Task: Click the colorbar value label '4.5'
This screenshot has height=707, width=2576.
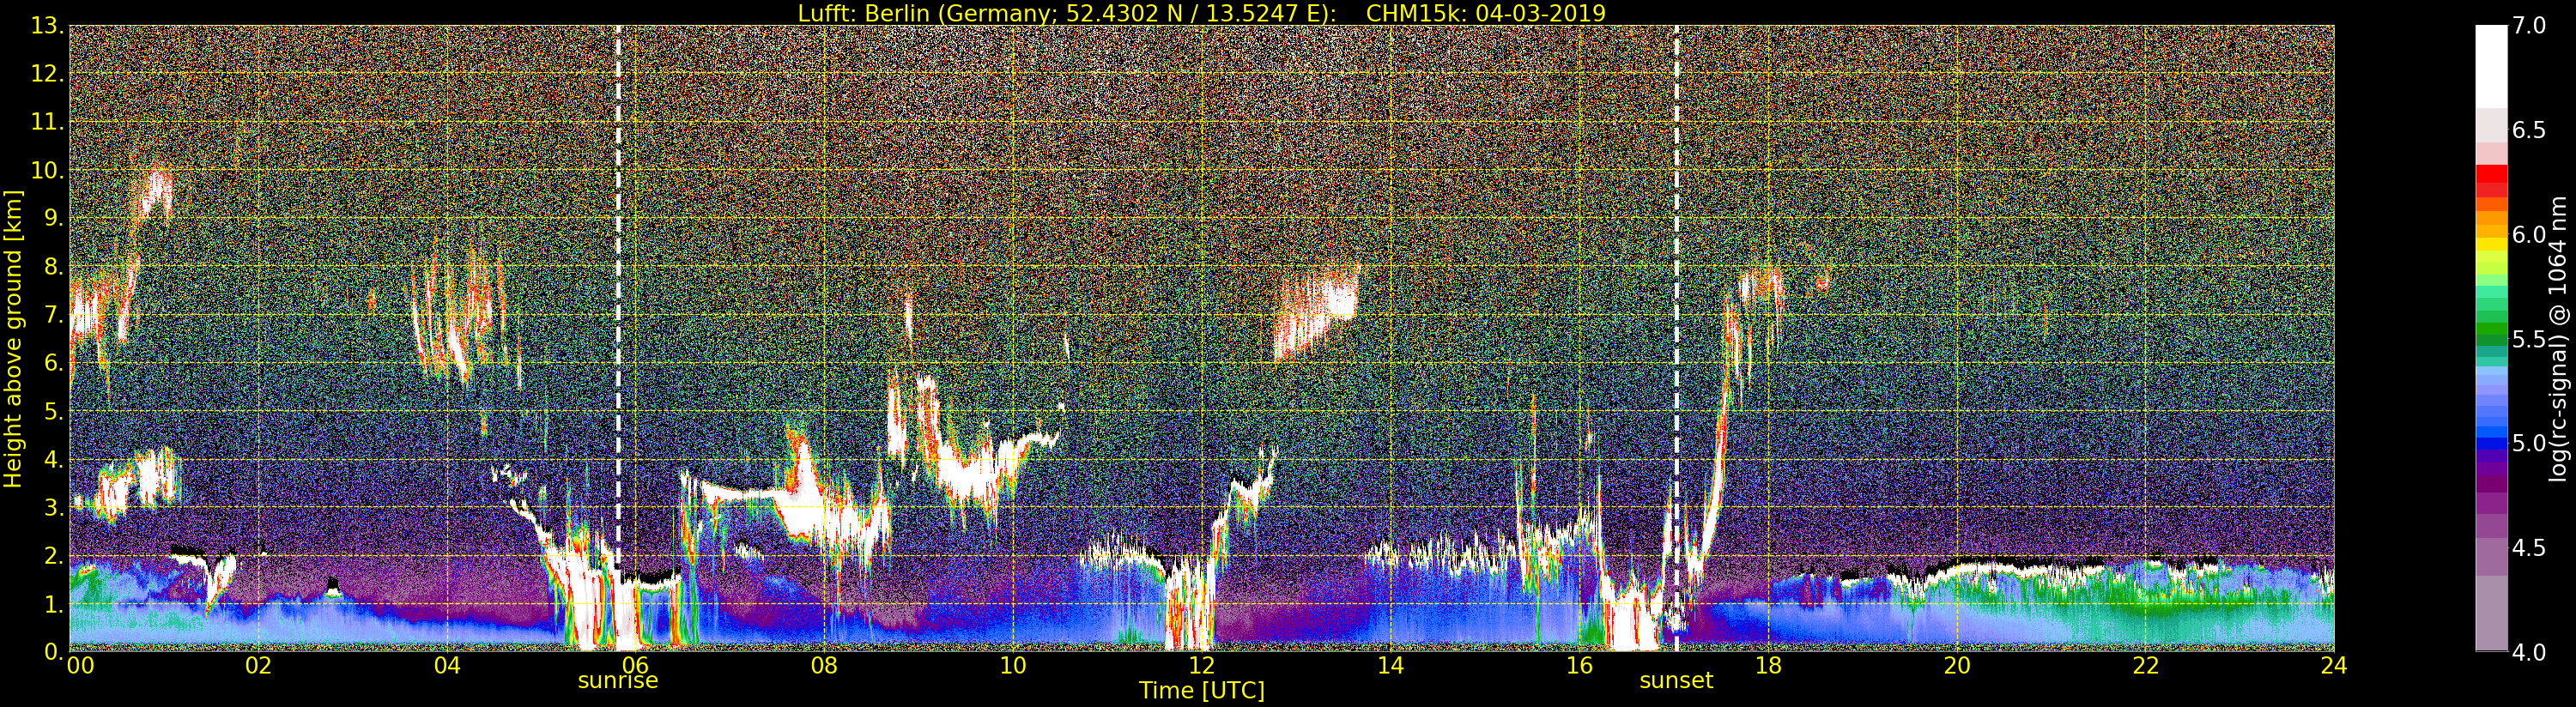Action: pos(2529,548)
